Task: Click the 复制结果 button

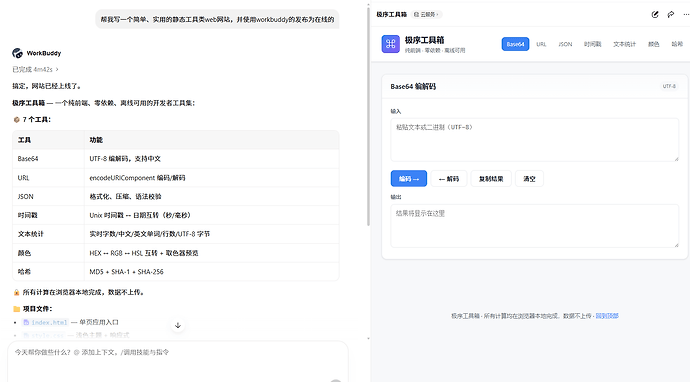Action: point(491,179)
